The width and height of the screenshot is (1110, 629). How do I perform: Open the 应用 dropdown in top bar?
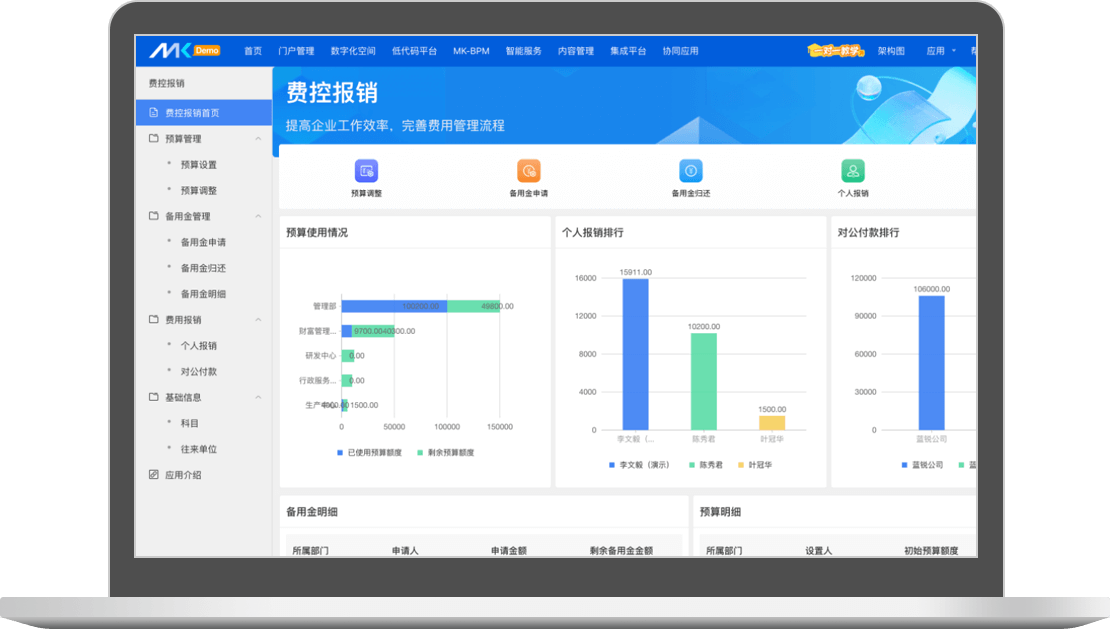pos(940,51)
